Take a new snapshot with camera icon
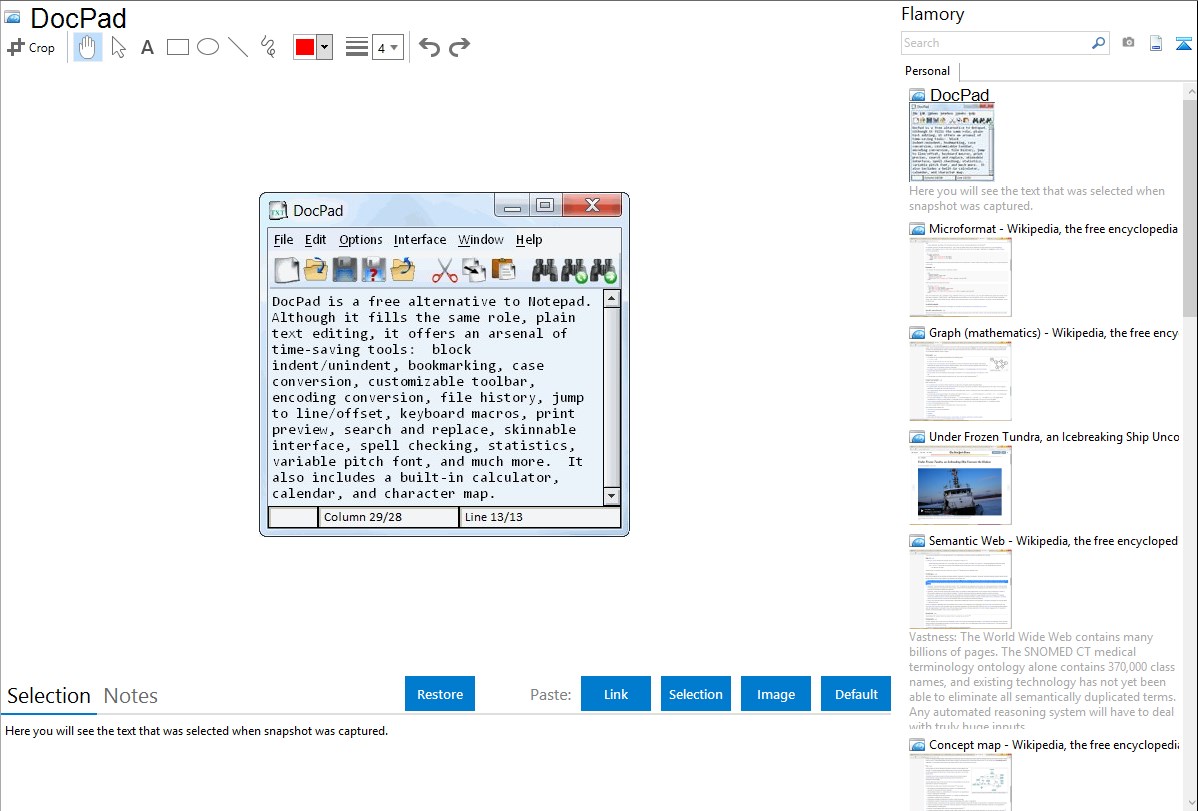 (1128, 43)
